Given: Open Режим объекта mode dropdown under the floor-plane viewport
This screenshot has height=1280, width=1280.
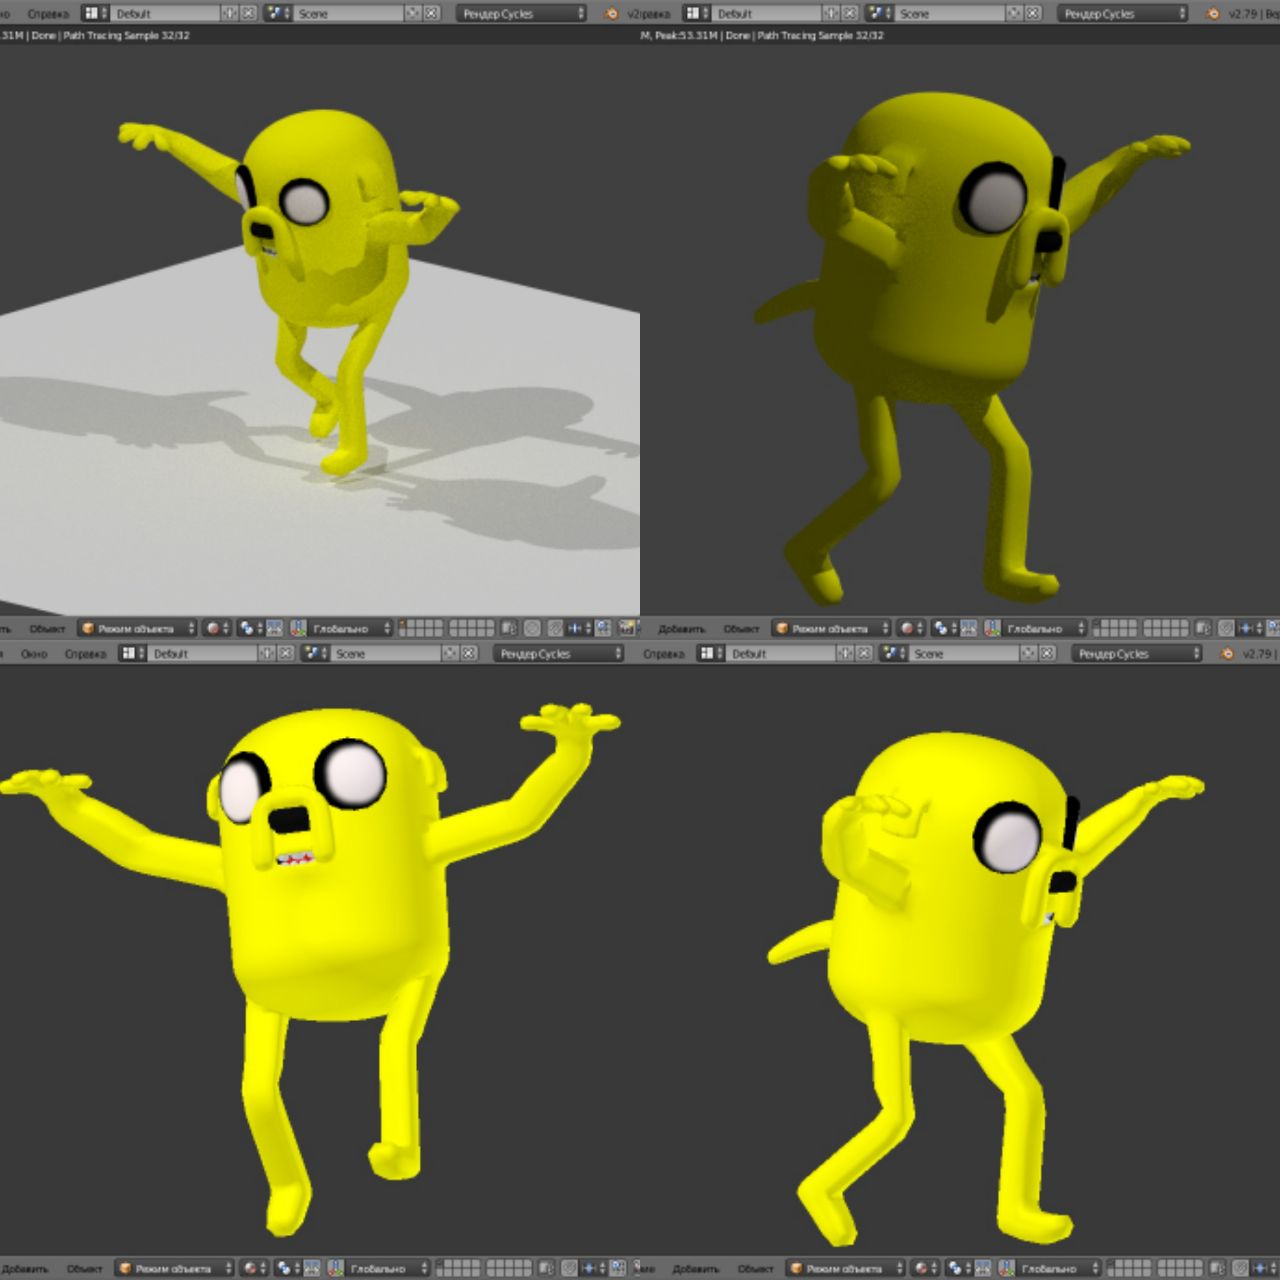Looking at the screenshot, I should (x=137, y=628).
